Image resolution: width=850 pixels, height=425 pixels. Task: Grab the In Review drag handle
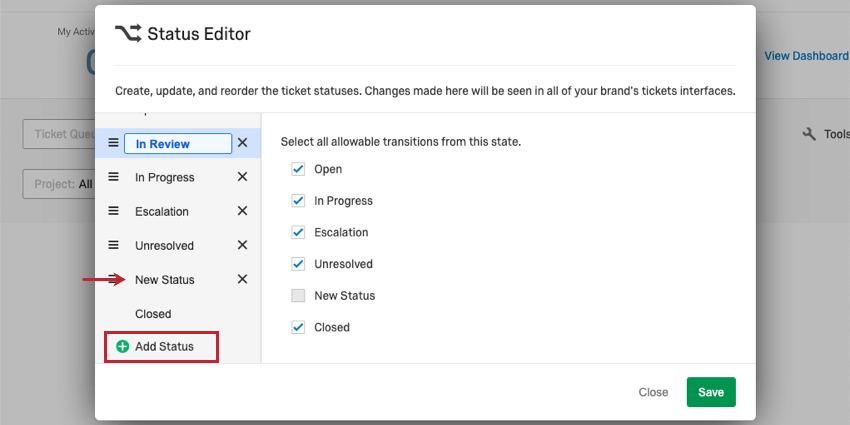pyautogui.click(x=113, y=143)
